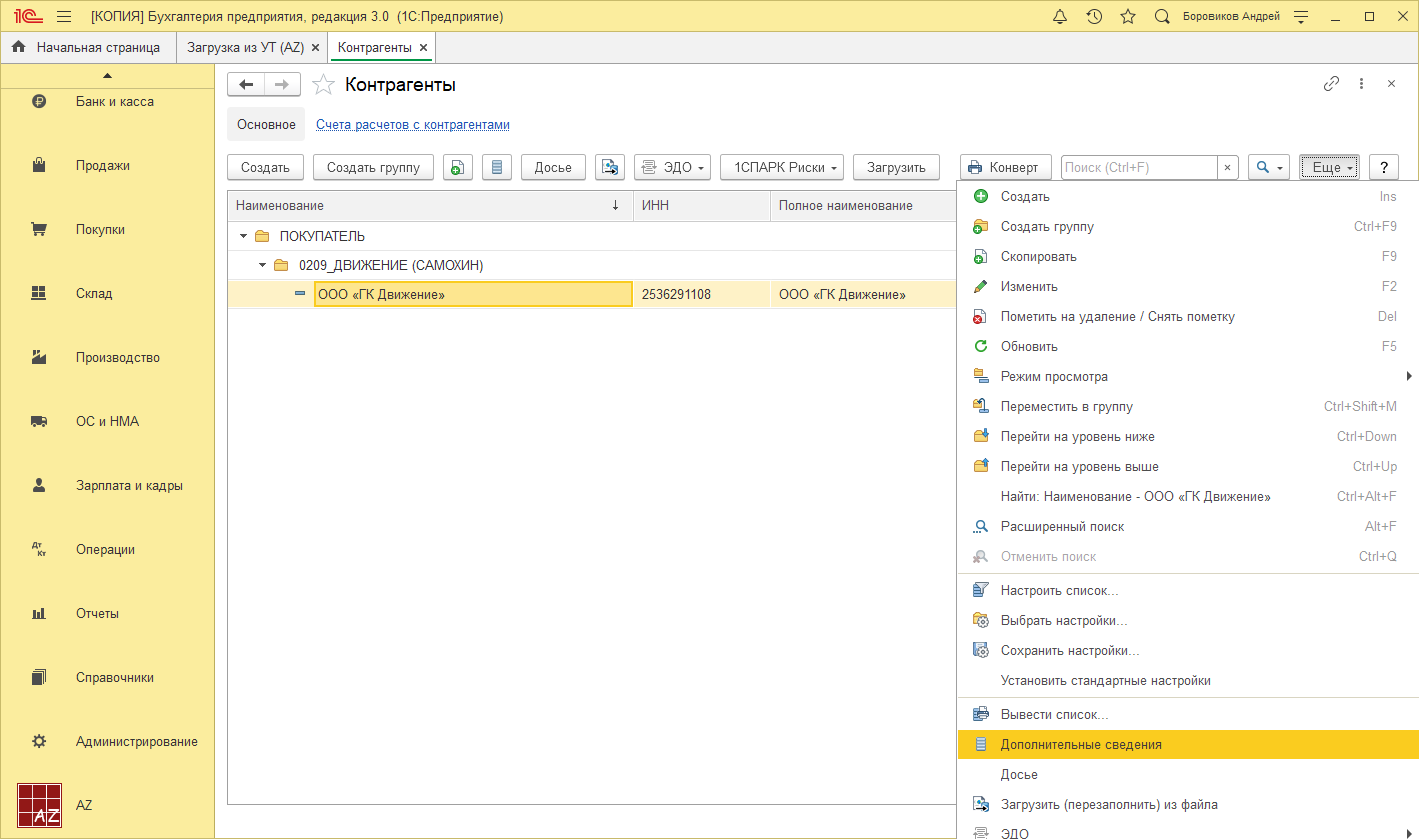Switch to Загрузка из УТ (AZ) tab
The height and width of the screenshot is (839, 1419).
tap(245, 47)
